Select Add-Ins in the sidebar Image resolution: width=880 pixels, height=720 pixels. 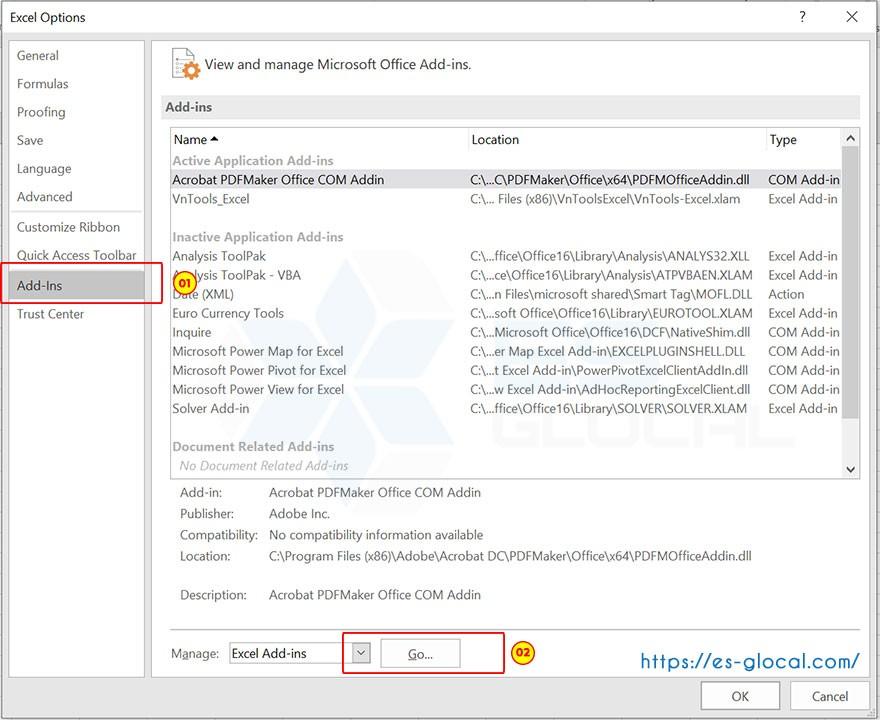tap(77, 286)
